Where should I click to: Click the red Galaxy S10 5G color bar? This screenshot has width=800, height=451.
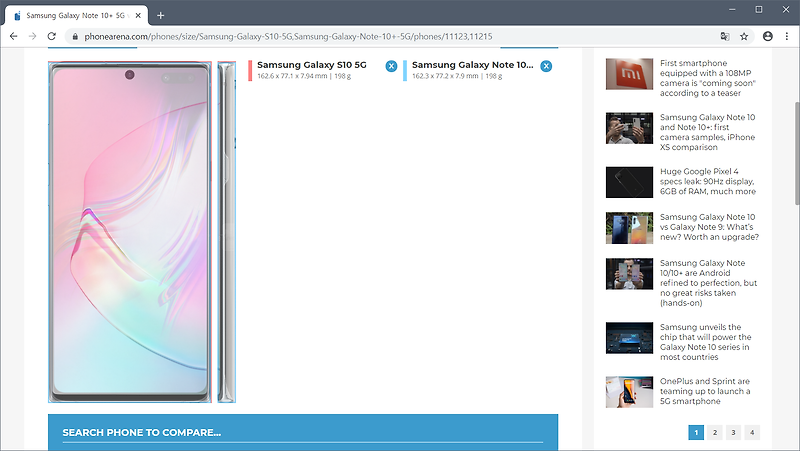250,70
